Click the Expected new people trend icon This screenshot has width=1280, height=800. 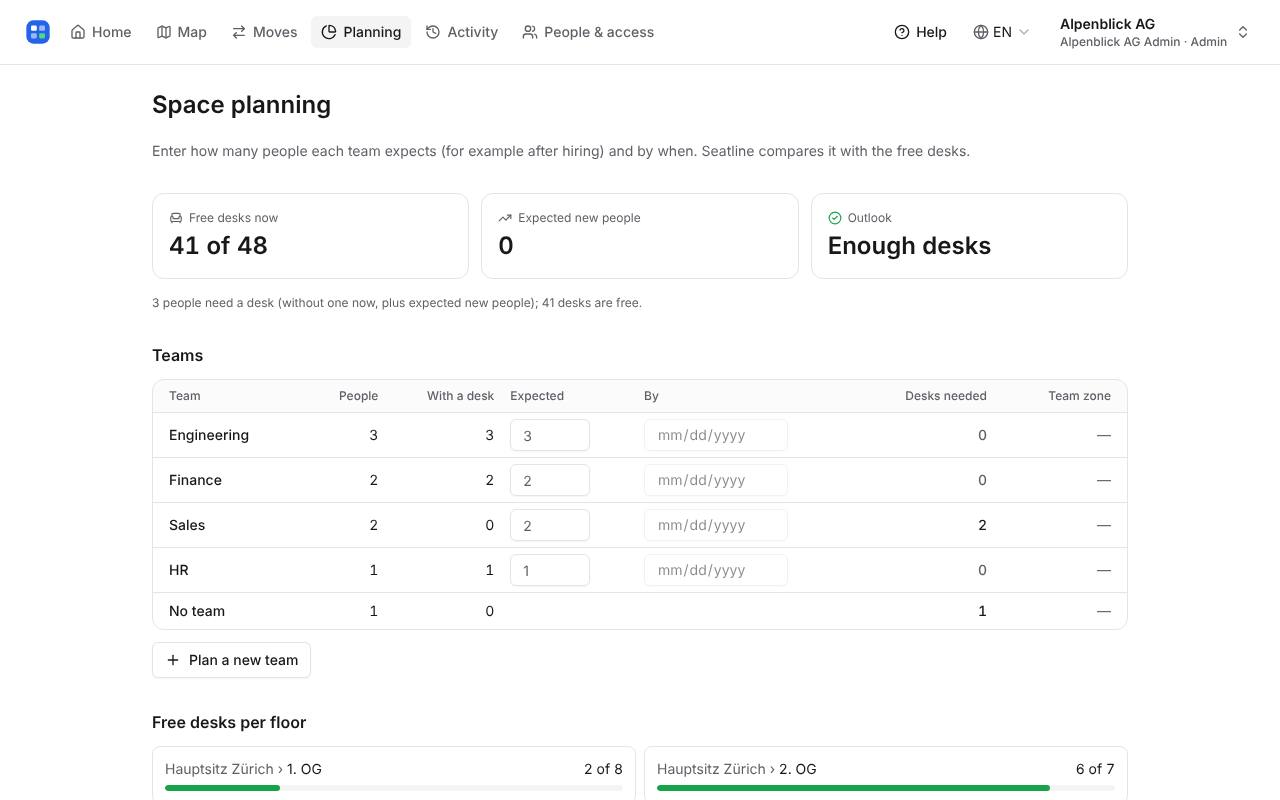pos(505,218)
